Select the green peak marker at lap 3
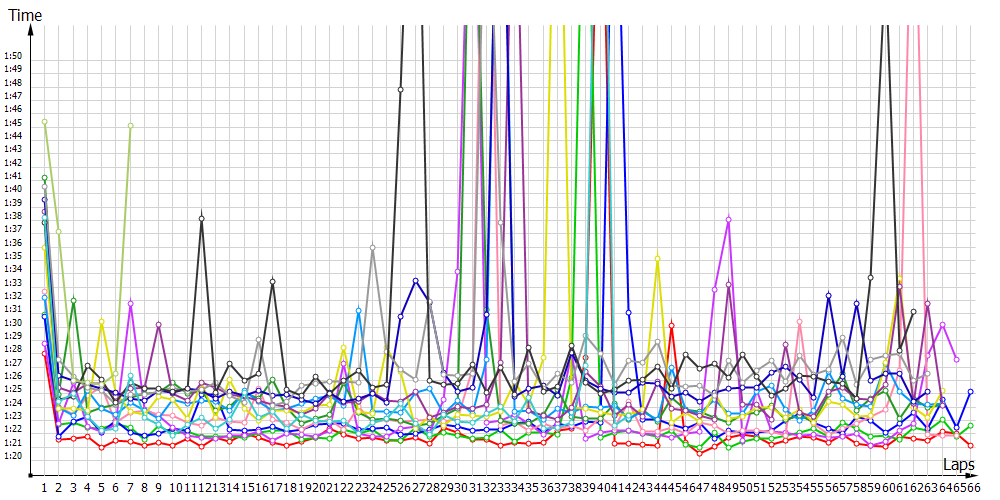The width and height of the screenshot is (1000, 500). pyautogui.click(x=73, y=300)
